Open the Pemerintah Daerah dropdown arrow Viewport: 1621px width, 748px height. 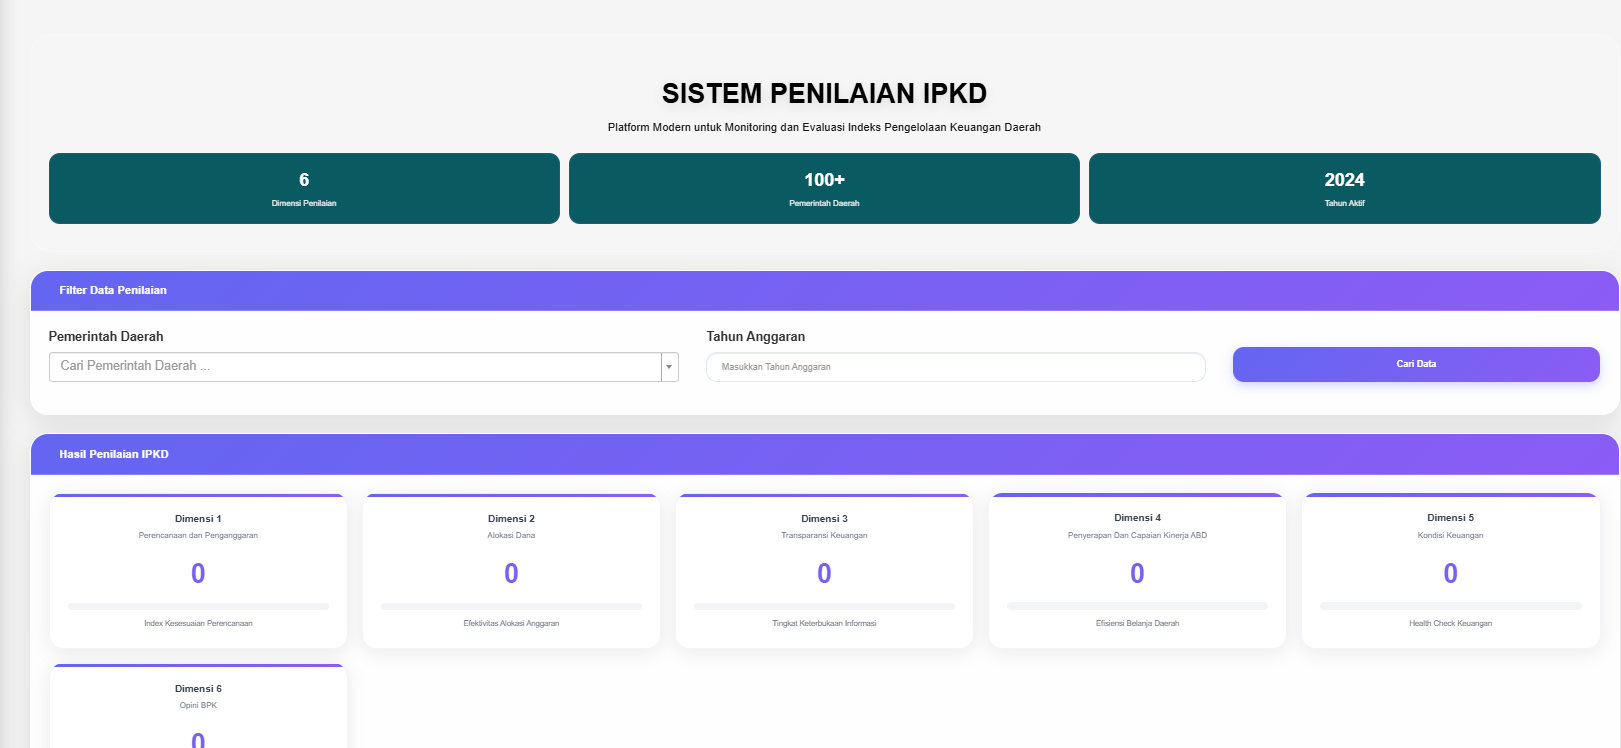(x=669, y=367)
